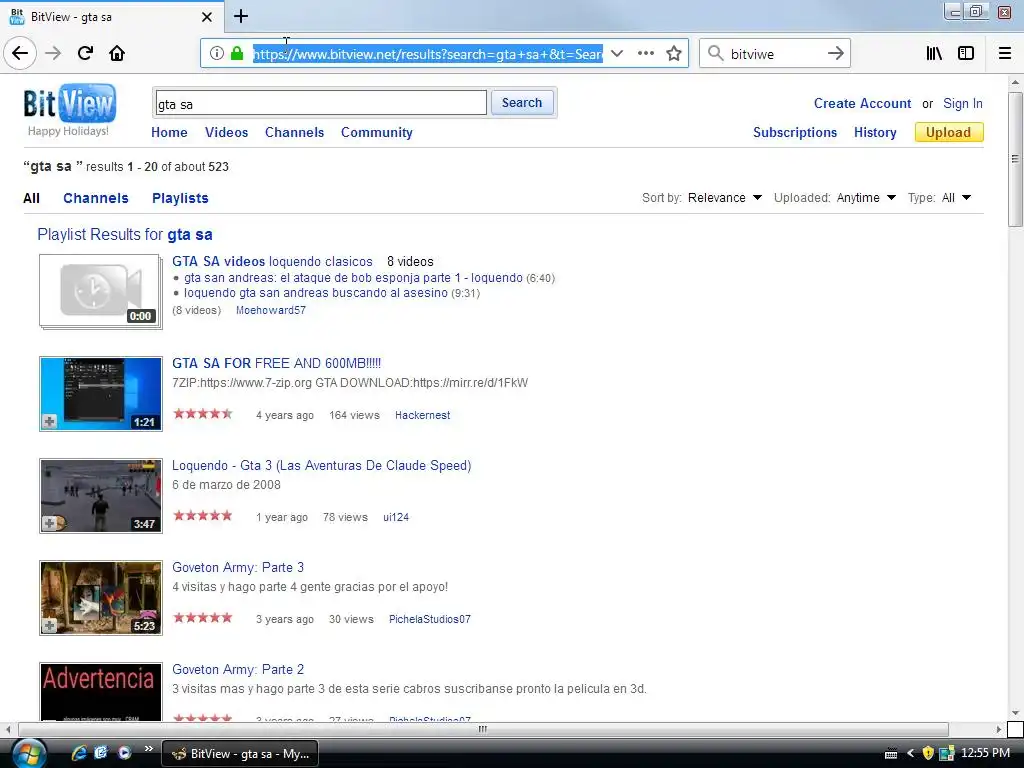Image resolution: width=1024 pixels, height=768 pixels.
Task: Launch Internet Explorer from quick launch
Action: [78, 753]
